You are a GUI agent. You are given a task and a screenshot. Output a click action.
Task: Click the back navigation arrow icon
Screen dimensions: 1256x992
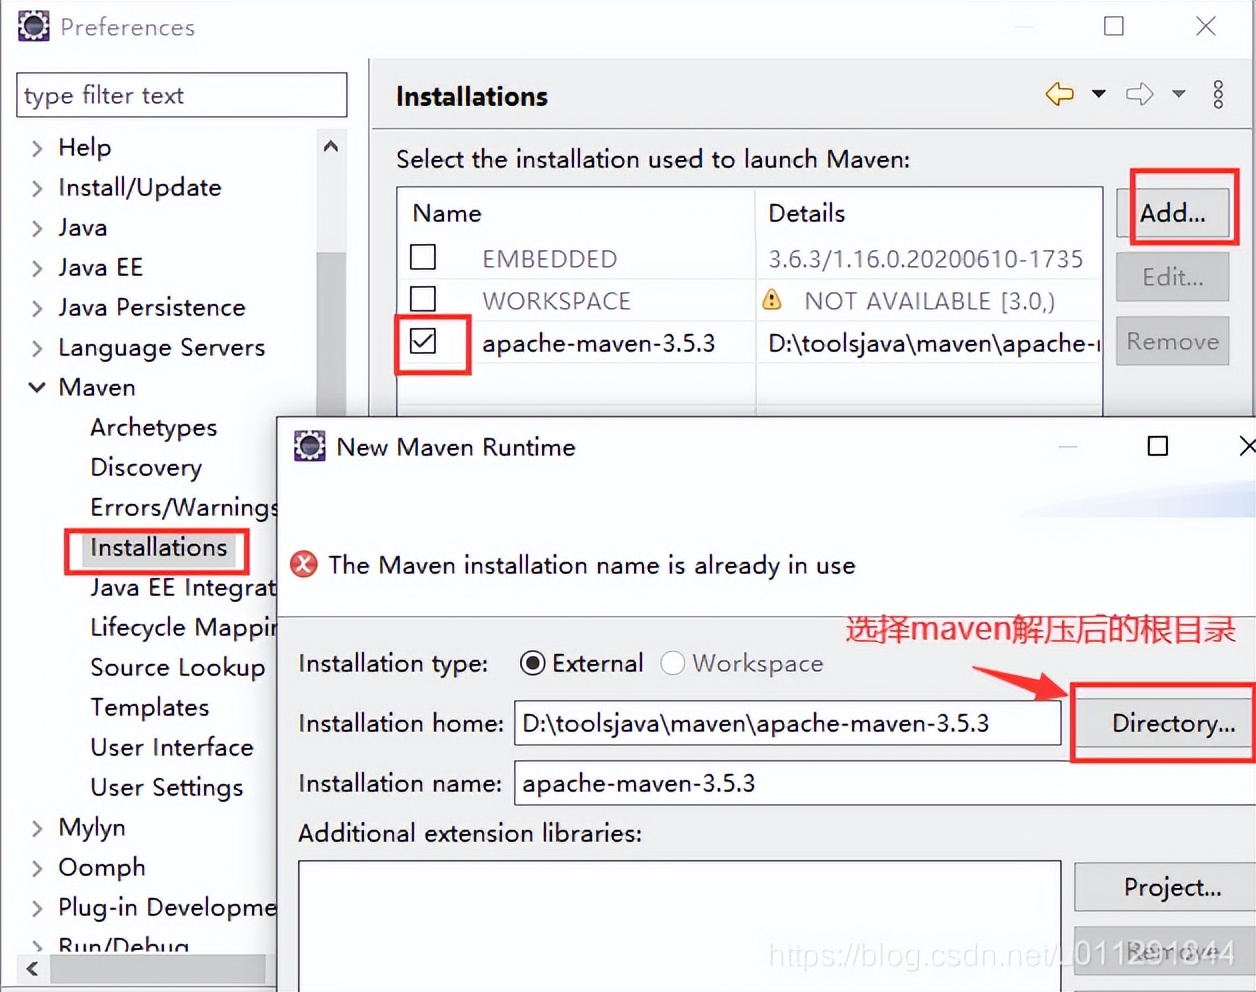pyautogui.click(x=1059, y=93)
